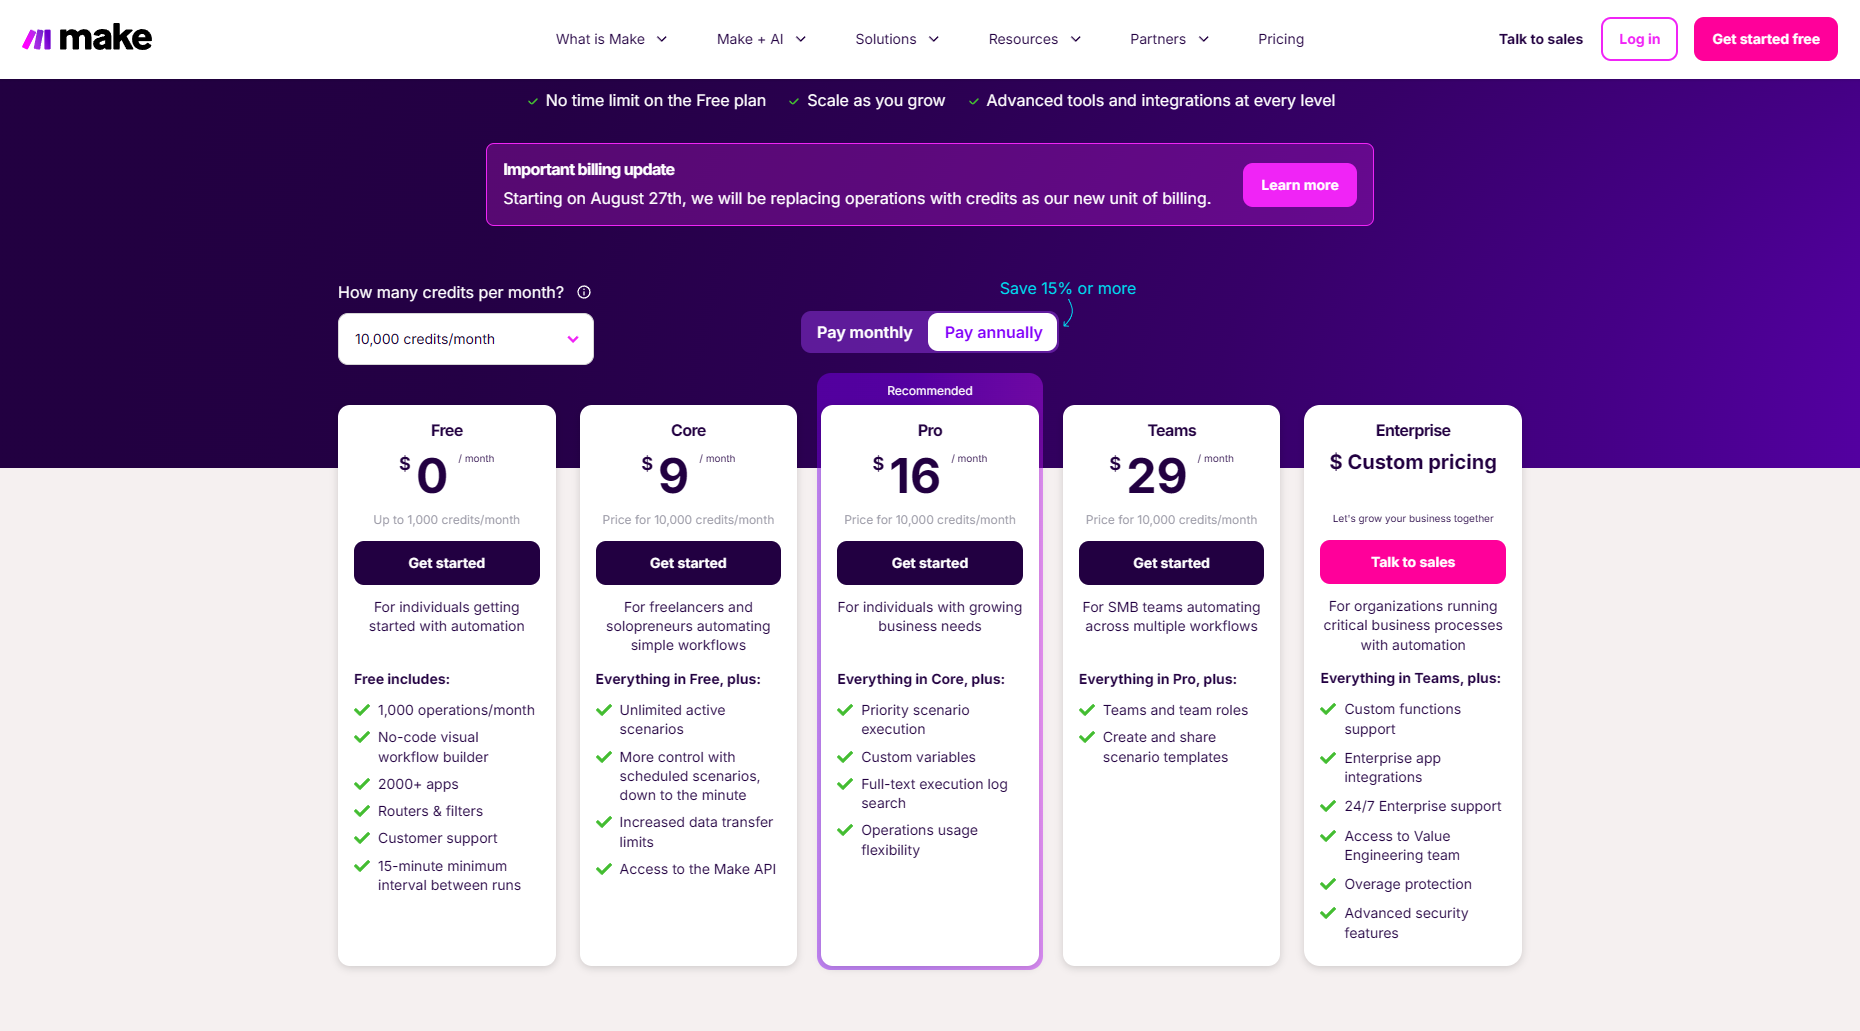Open the Make + AI menu
Image resolution: width=1860 pixels, height=1031 pixels.
(760, 39)
